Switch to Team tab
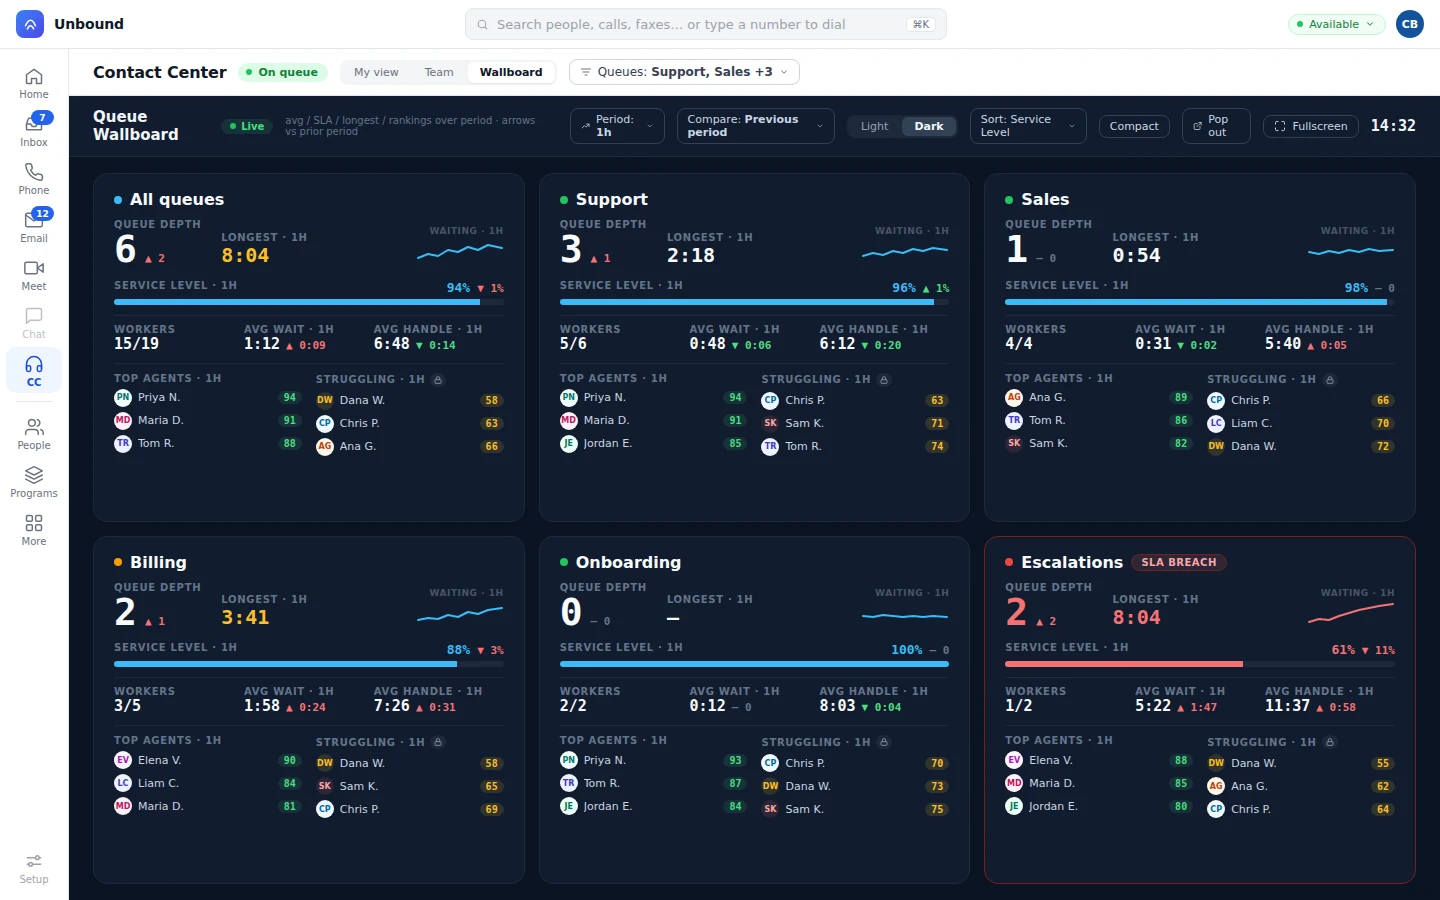1440x900 pixels. coord(439,72)
